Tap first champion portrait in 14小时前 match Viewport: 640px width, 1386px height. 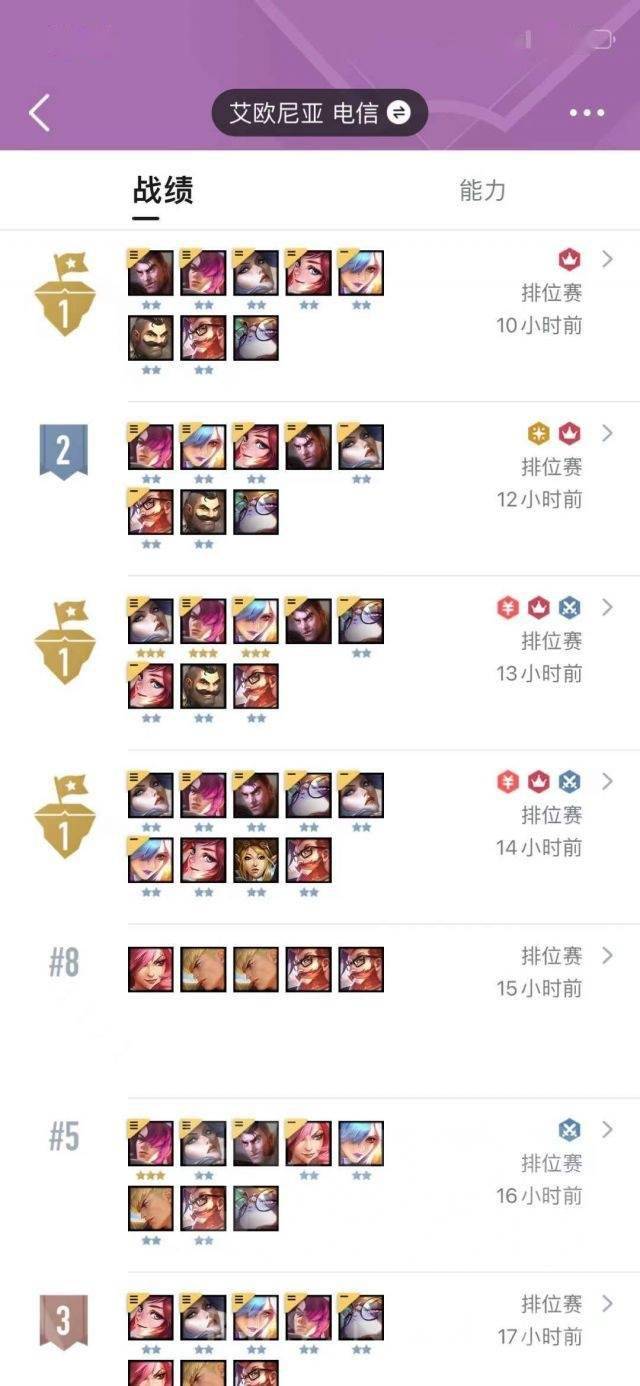[151, 795]
